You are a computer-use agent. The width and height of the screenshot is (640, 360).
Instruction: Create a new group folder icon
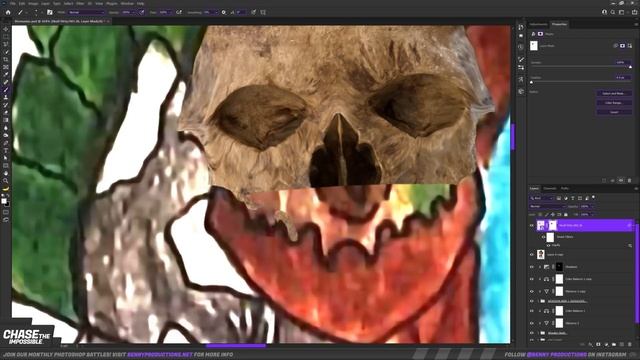pos(614,344)
